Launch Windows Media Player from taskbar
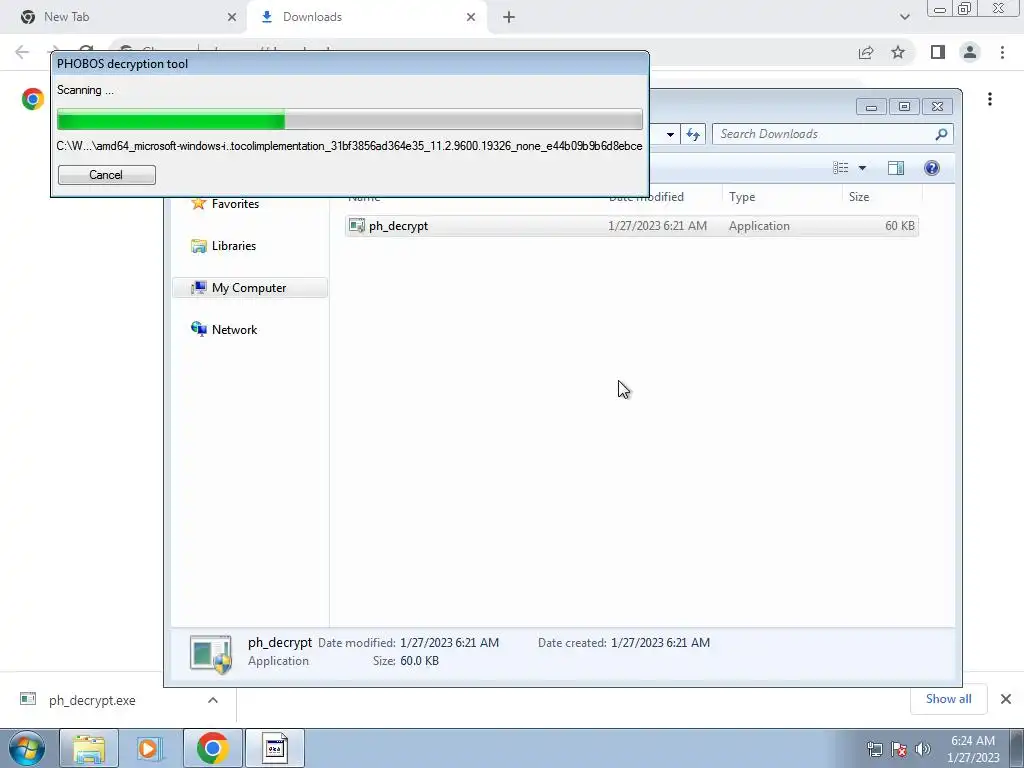Image resolution: width=1024 pixels, height=768 pixels. click(150, 748)
